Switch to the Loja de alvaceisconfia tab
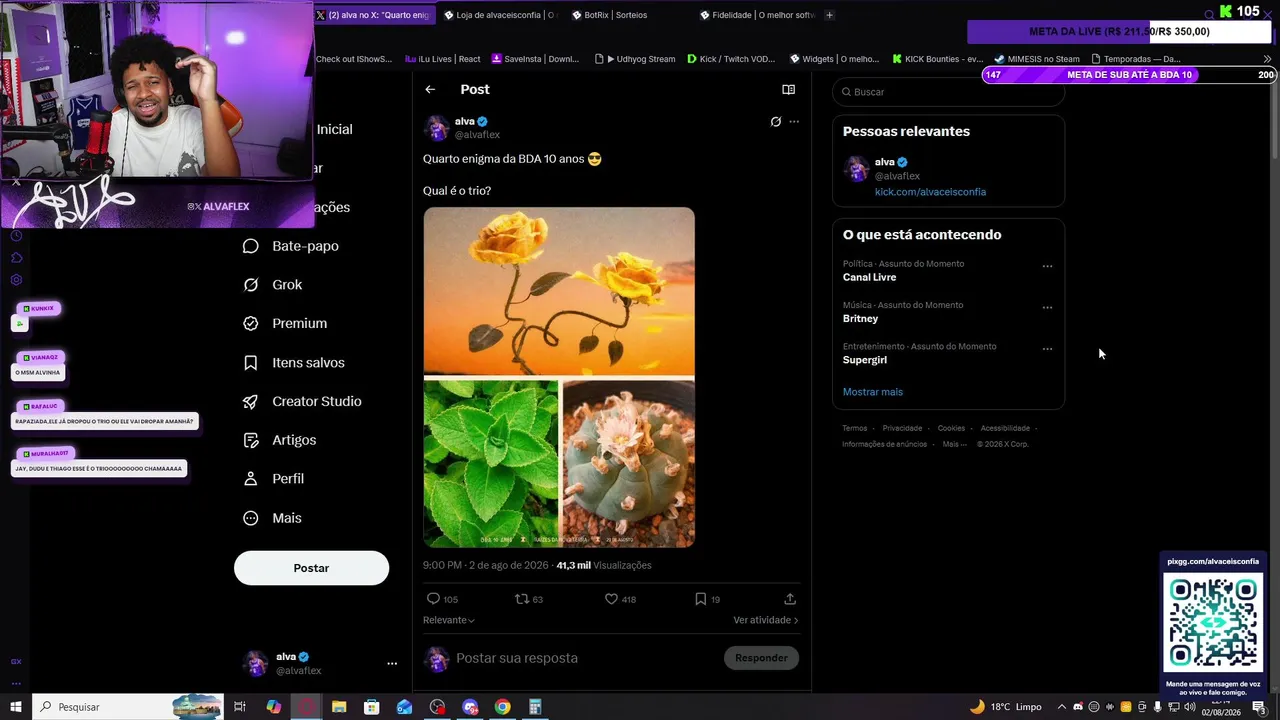This screenshot has height=720, width=1280. 499,15
